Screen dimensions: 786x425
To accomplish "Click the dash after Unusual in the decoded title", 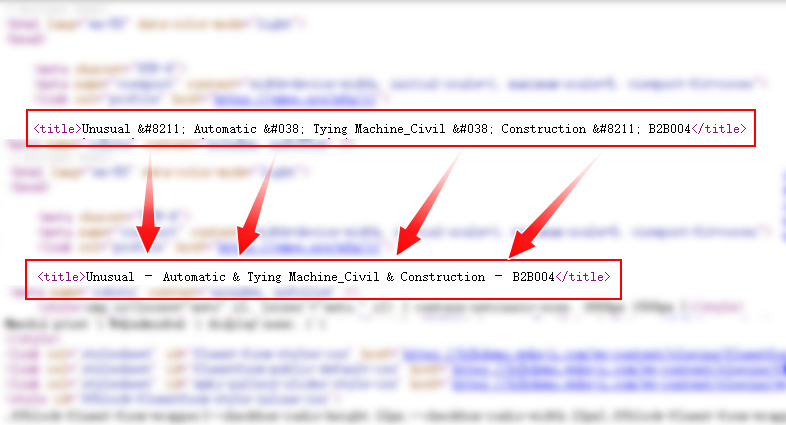I will pyautogui.click(x=148, y=276).
